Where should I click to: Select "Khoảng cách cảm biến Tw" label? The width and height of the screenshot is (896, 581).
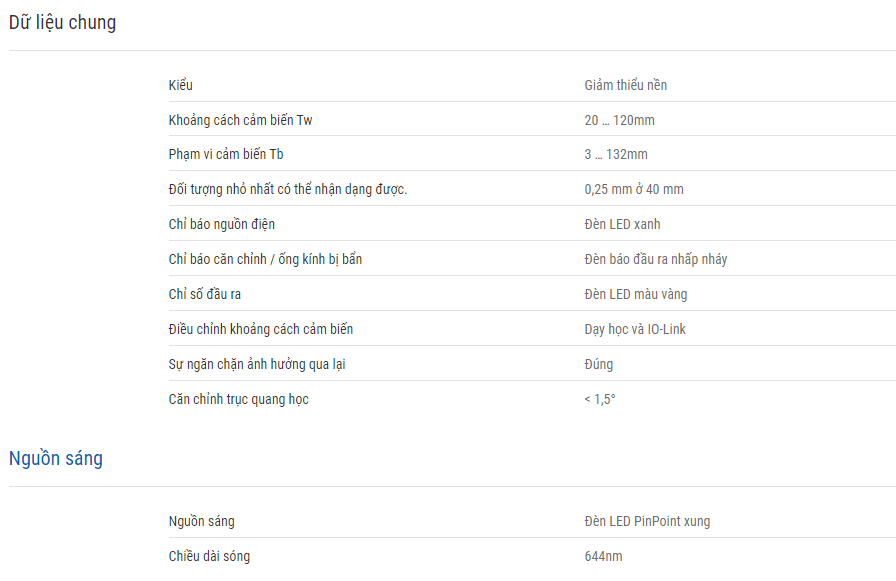[241, 120]
